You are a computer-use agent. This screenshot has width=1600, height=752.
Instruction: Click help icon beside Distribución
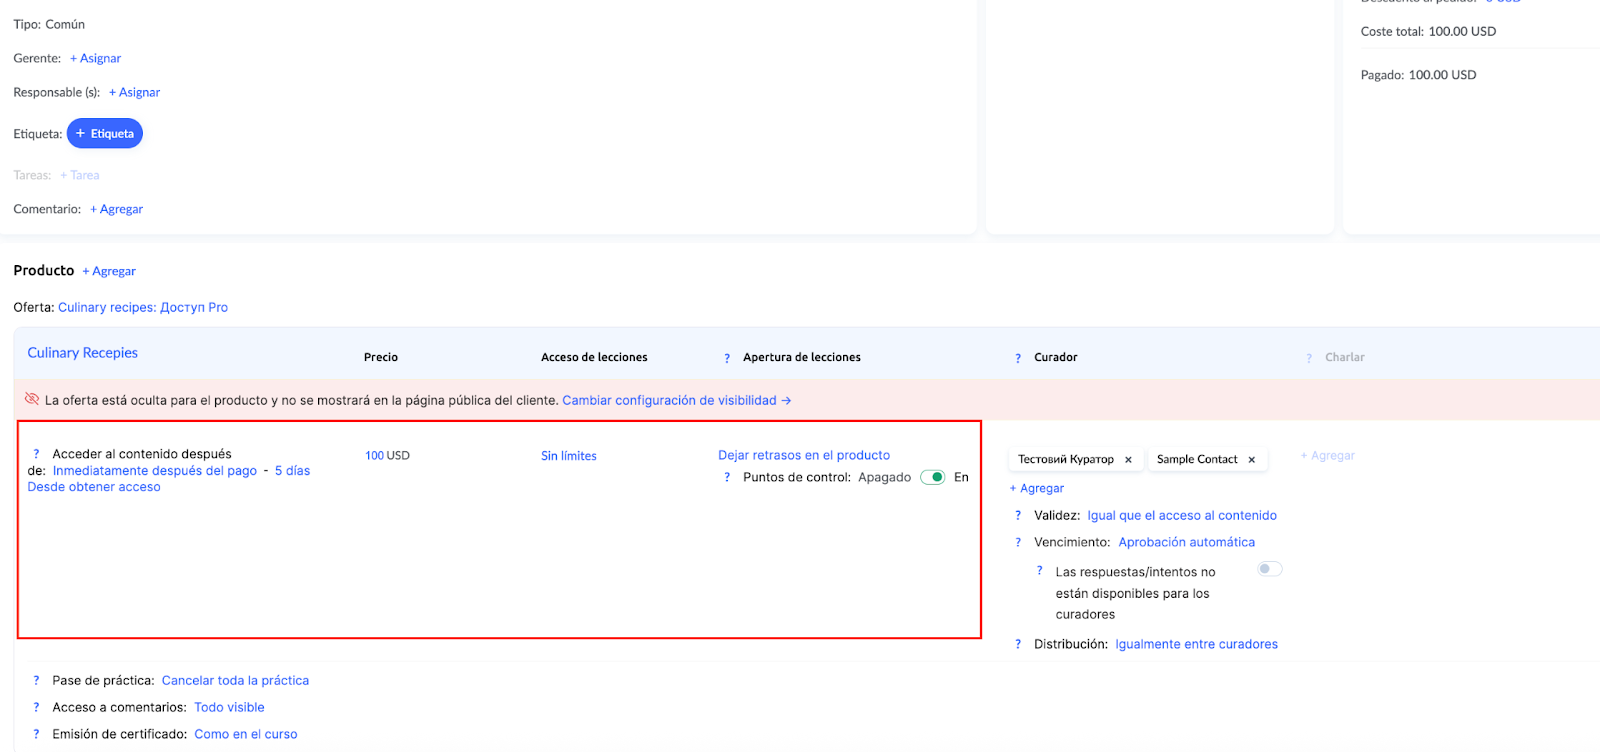point(1018,645)
